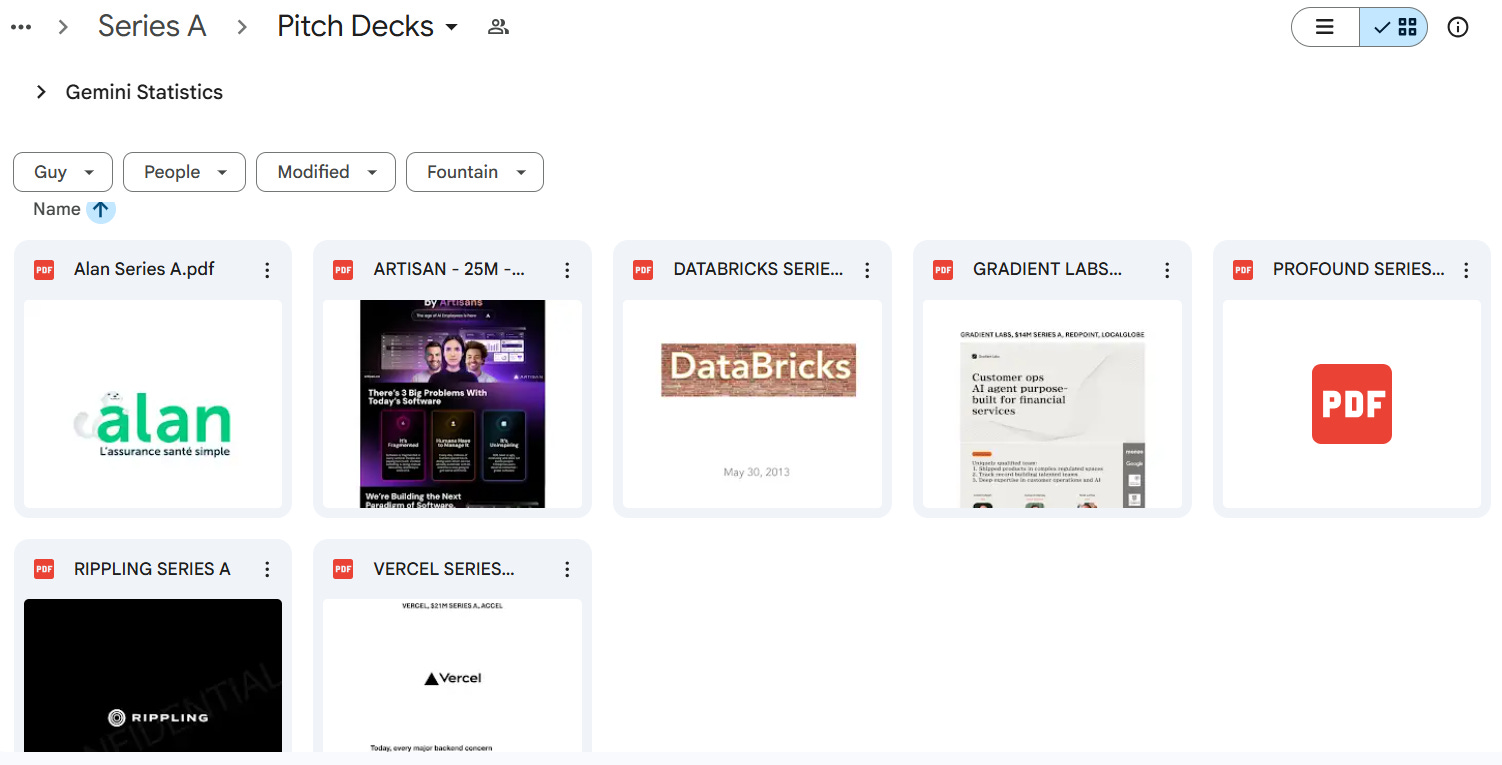Open more actions for ARTISAN - 25M file
This screenshot has width=1502, height=765.
[567, 270]
